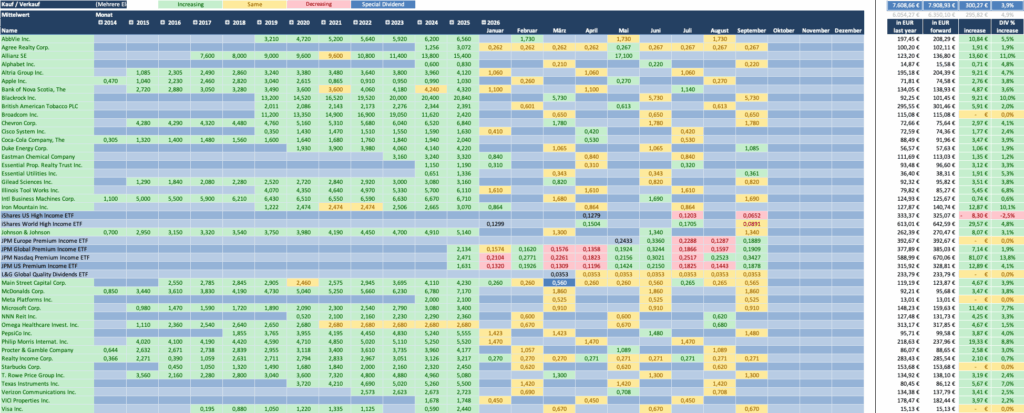This screenshot has height=413, width=1024.
Task: Select McDonalds 2014 value '0,850'
Action: [110, 291]
